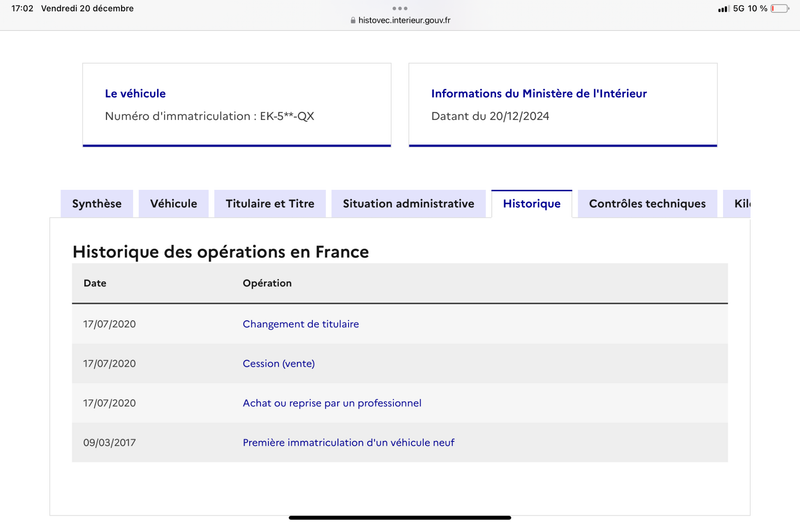This screenshot has height=525, width=800.
Task: Tap the padlock icon in address bar
Action: click(x=353, y=20)
